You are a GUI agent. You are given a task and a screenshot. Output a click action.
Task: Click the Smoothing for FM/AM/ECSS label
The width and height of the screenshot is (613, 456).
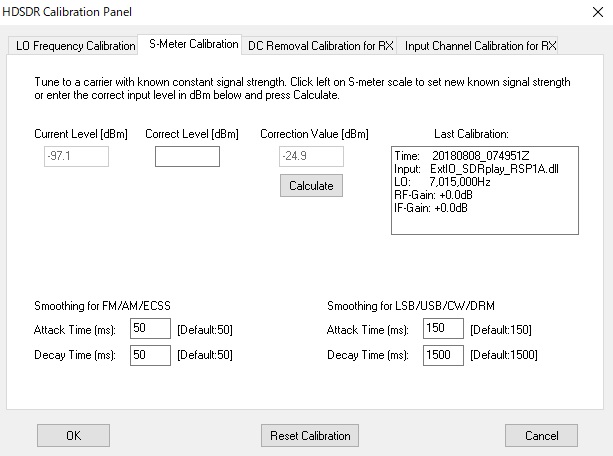click(102, 306)
